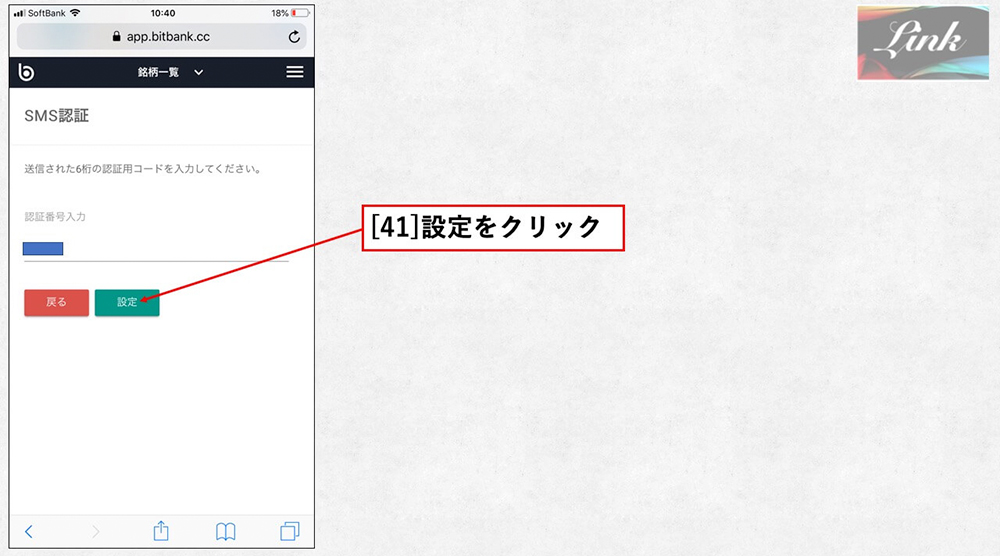Viewport: 1000px width, 556px height.
Task: Click Safari forward arrow
Action: (x=96, y=531)
